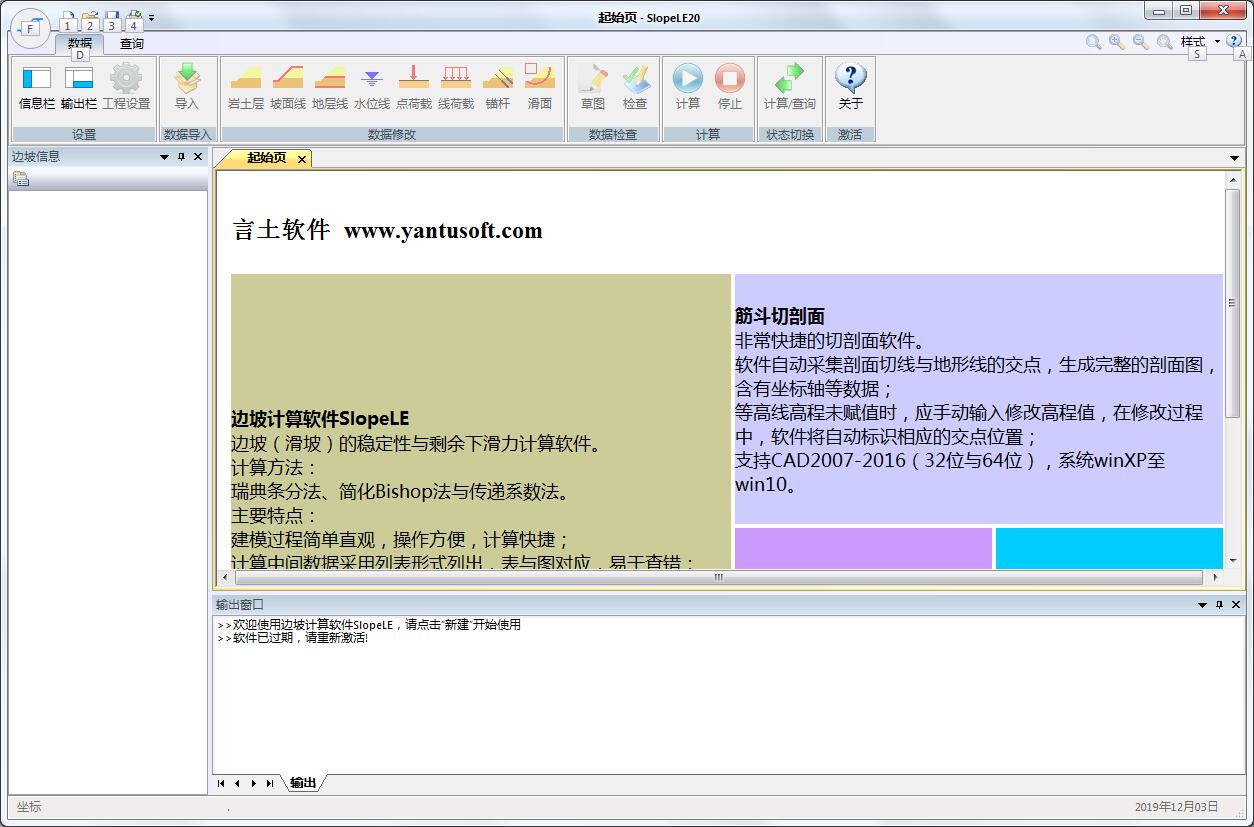Close the 起始页 start page tab

[x=301, y=159]
